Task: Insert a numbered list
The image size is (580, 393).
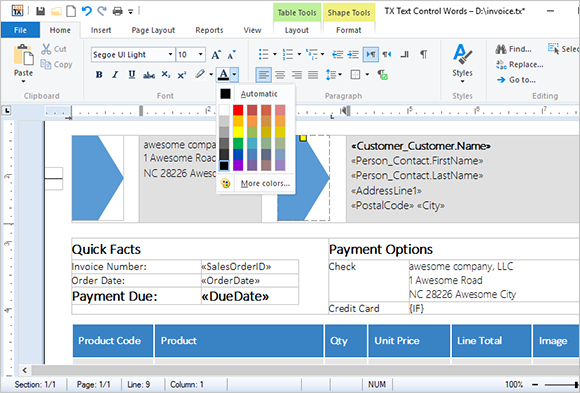Action: [287, 54]
